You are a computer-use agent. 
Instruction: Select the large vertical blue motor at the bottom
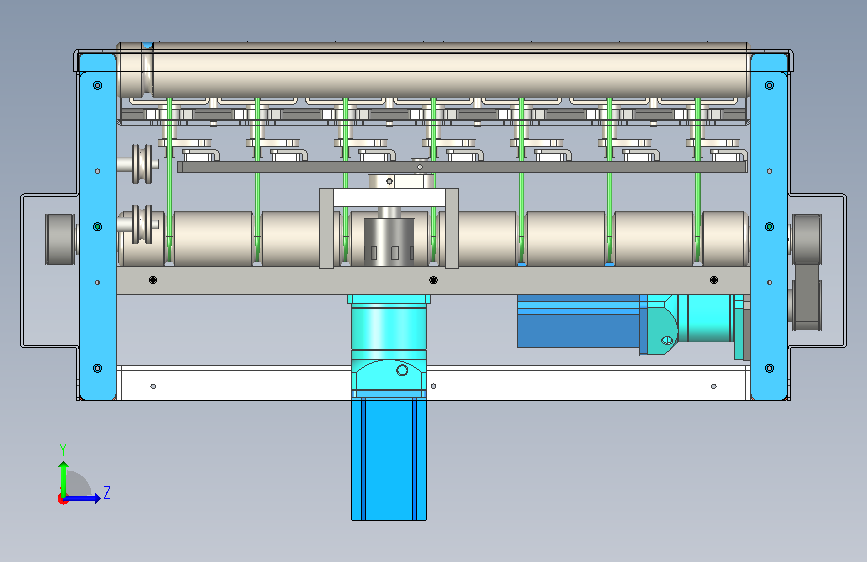click(389, 459)
